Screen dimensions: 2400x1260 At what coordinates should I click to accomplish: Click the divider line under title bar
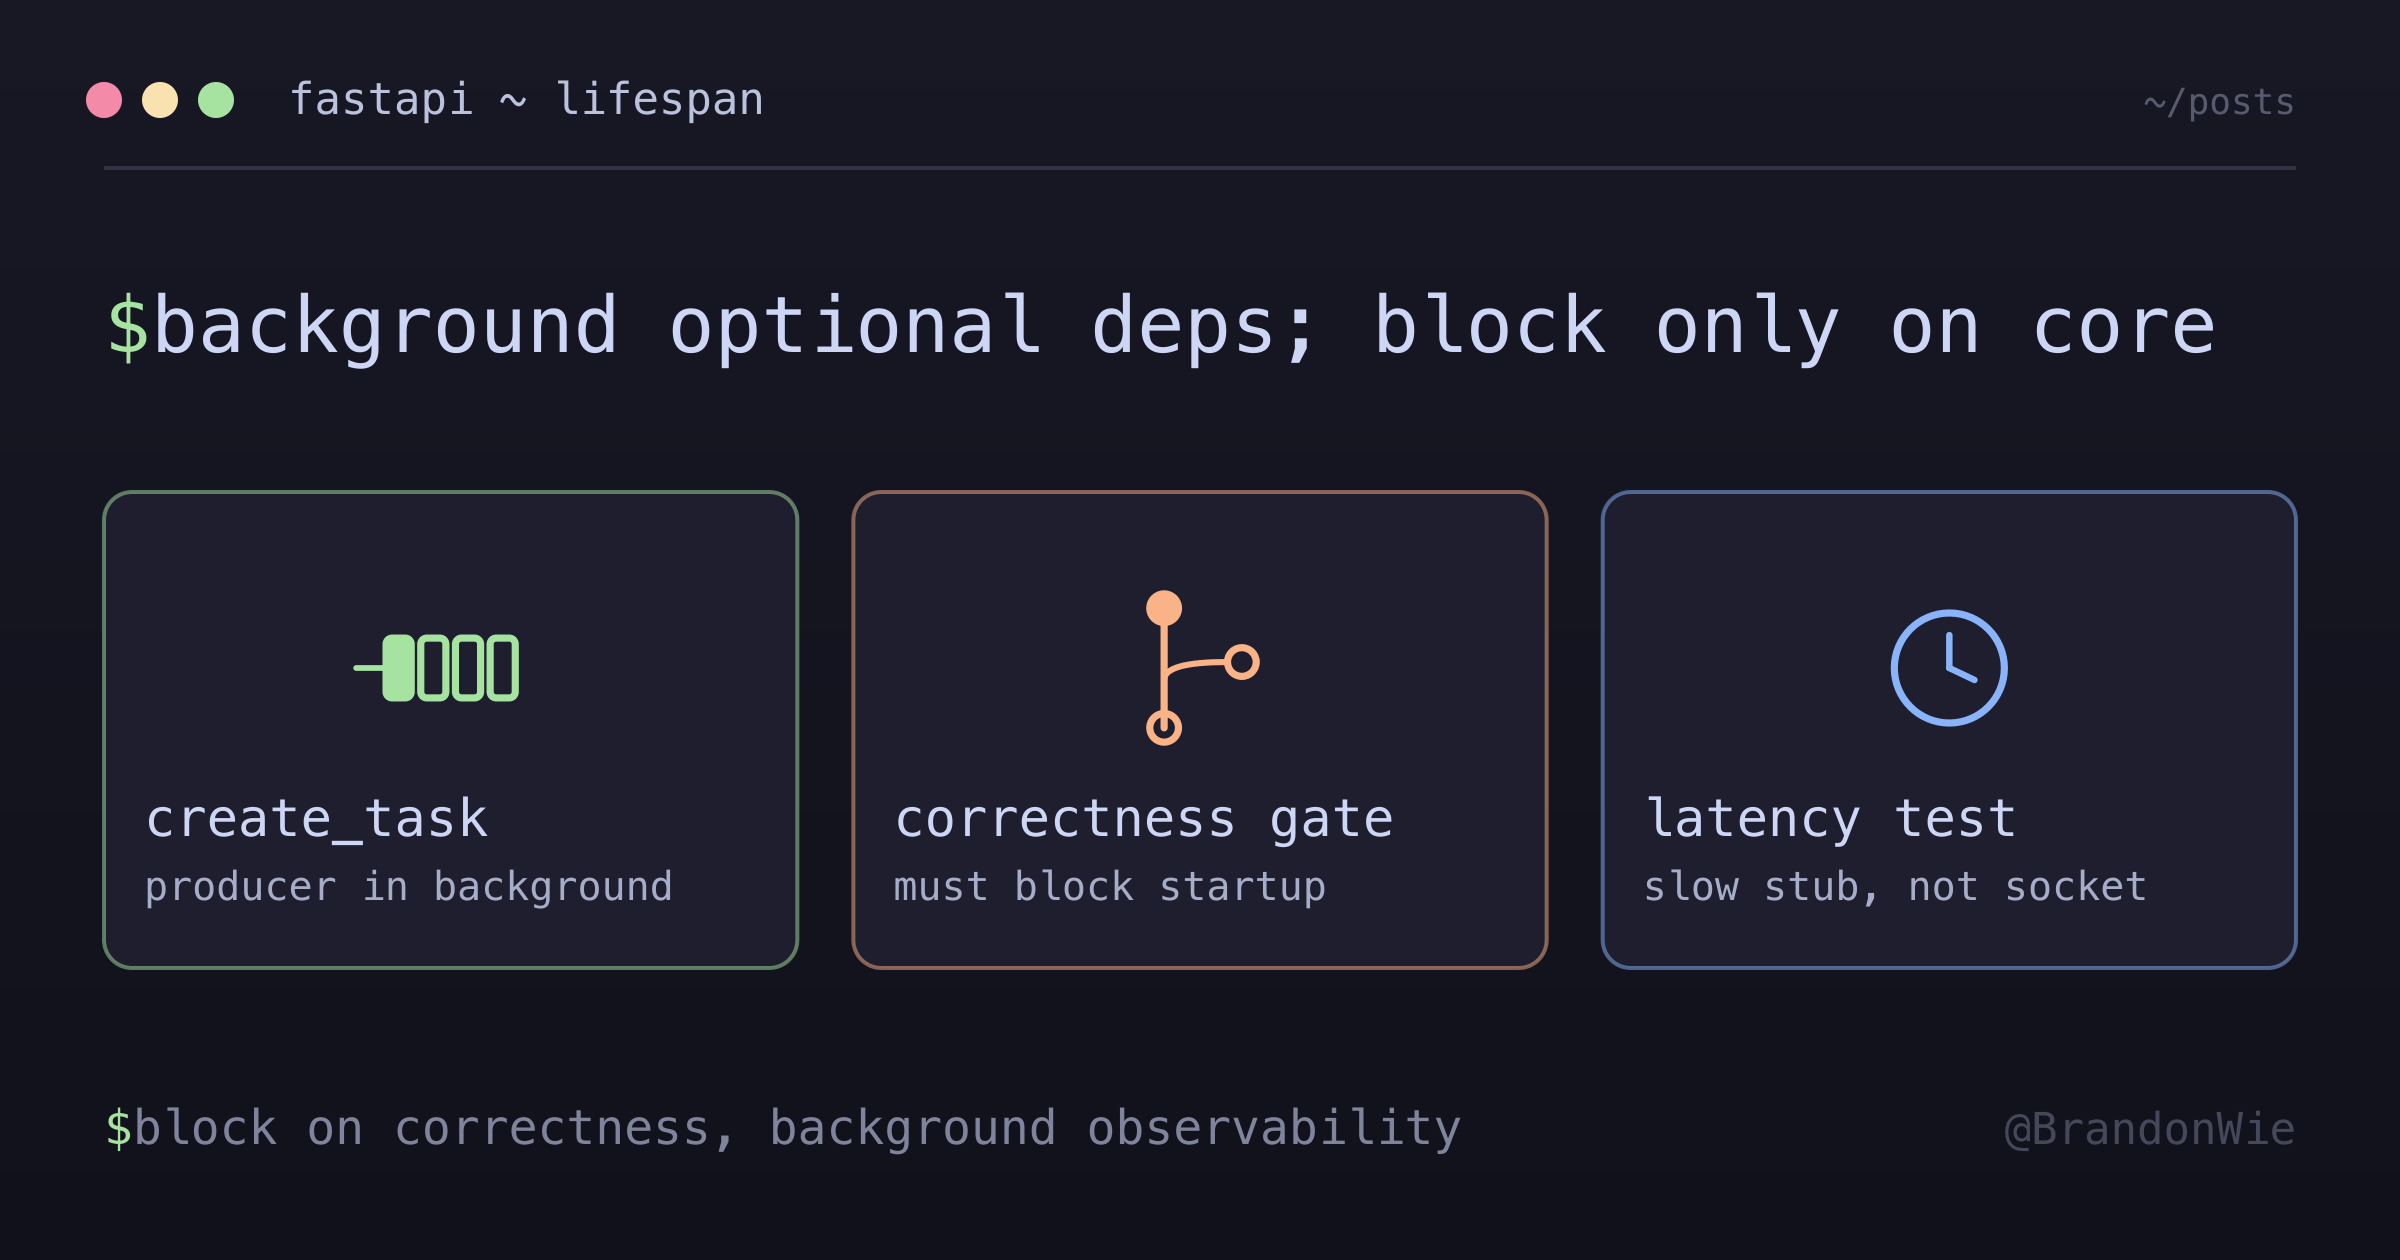[1200, 168]
